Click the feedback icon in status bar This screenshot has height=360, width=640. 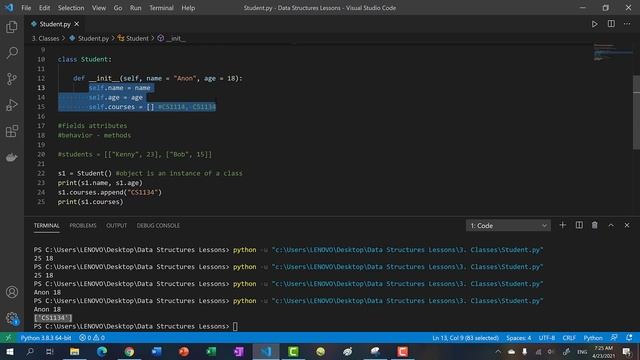tap(614, 338)
